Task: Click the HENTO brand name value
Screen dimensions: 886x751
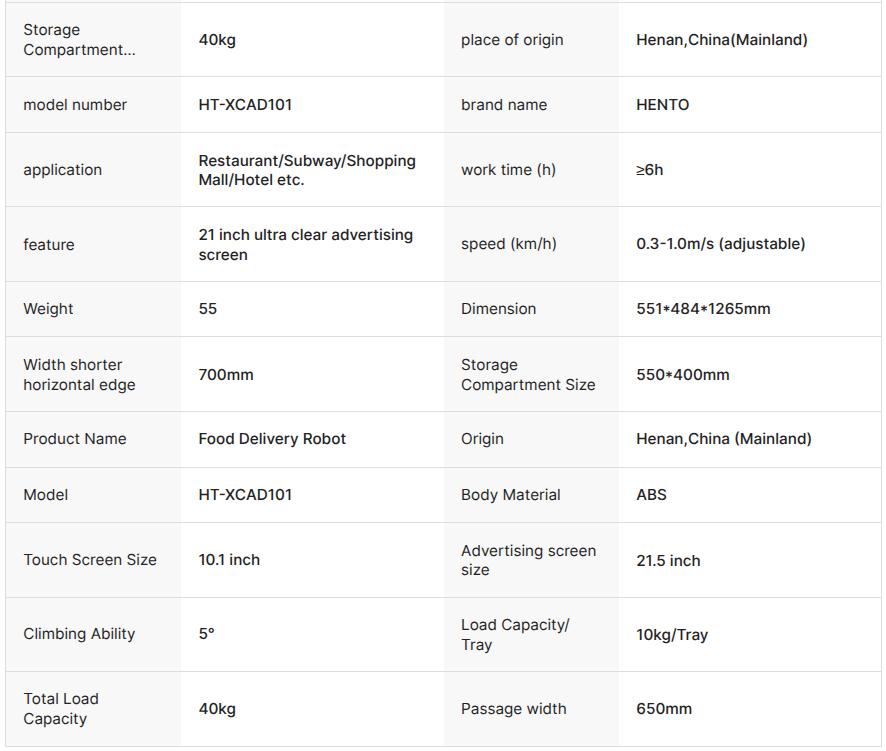Action: pyautogui.click(x=662, y=105)
